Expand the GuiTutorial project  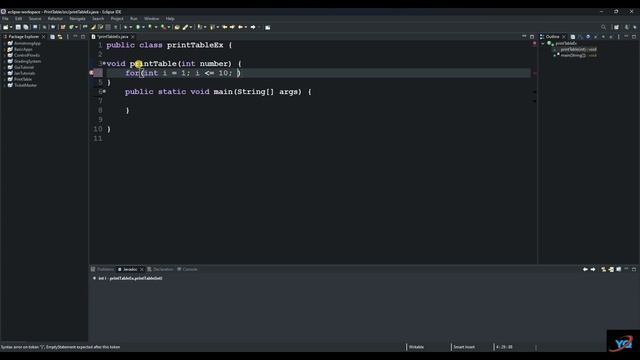tap(4, 67)
